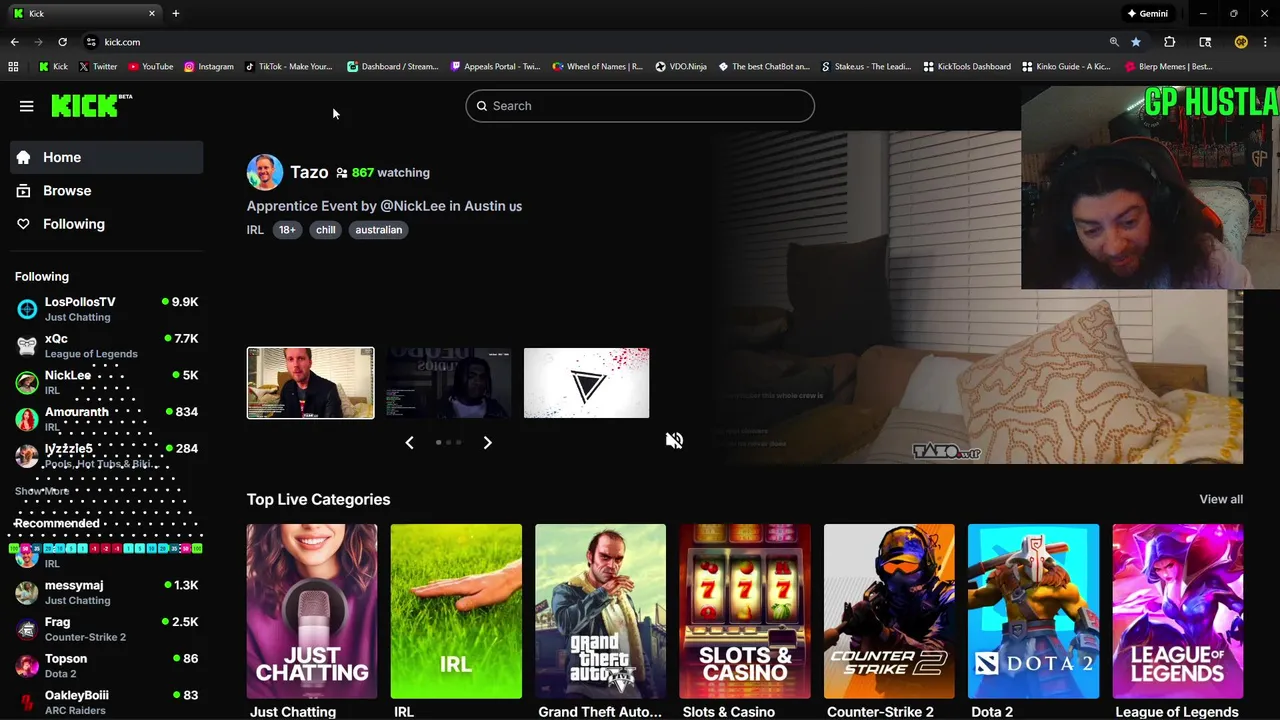Image resolution: width=1280 pixels, height=720 pixels.
Task: Open the bookmarks apps grid icon
Action: click(x=13, y=67)
